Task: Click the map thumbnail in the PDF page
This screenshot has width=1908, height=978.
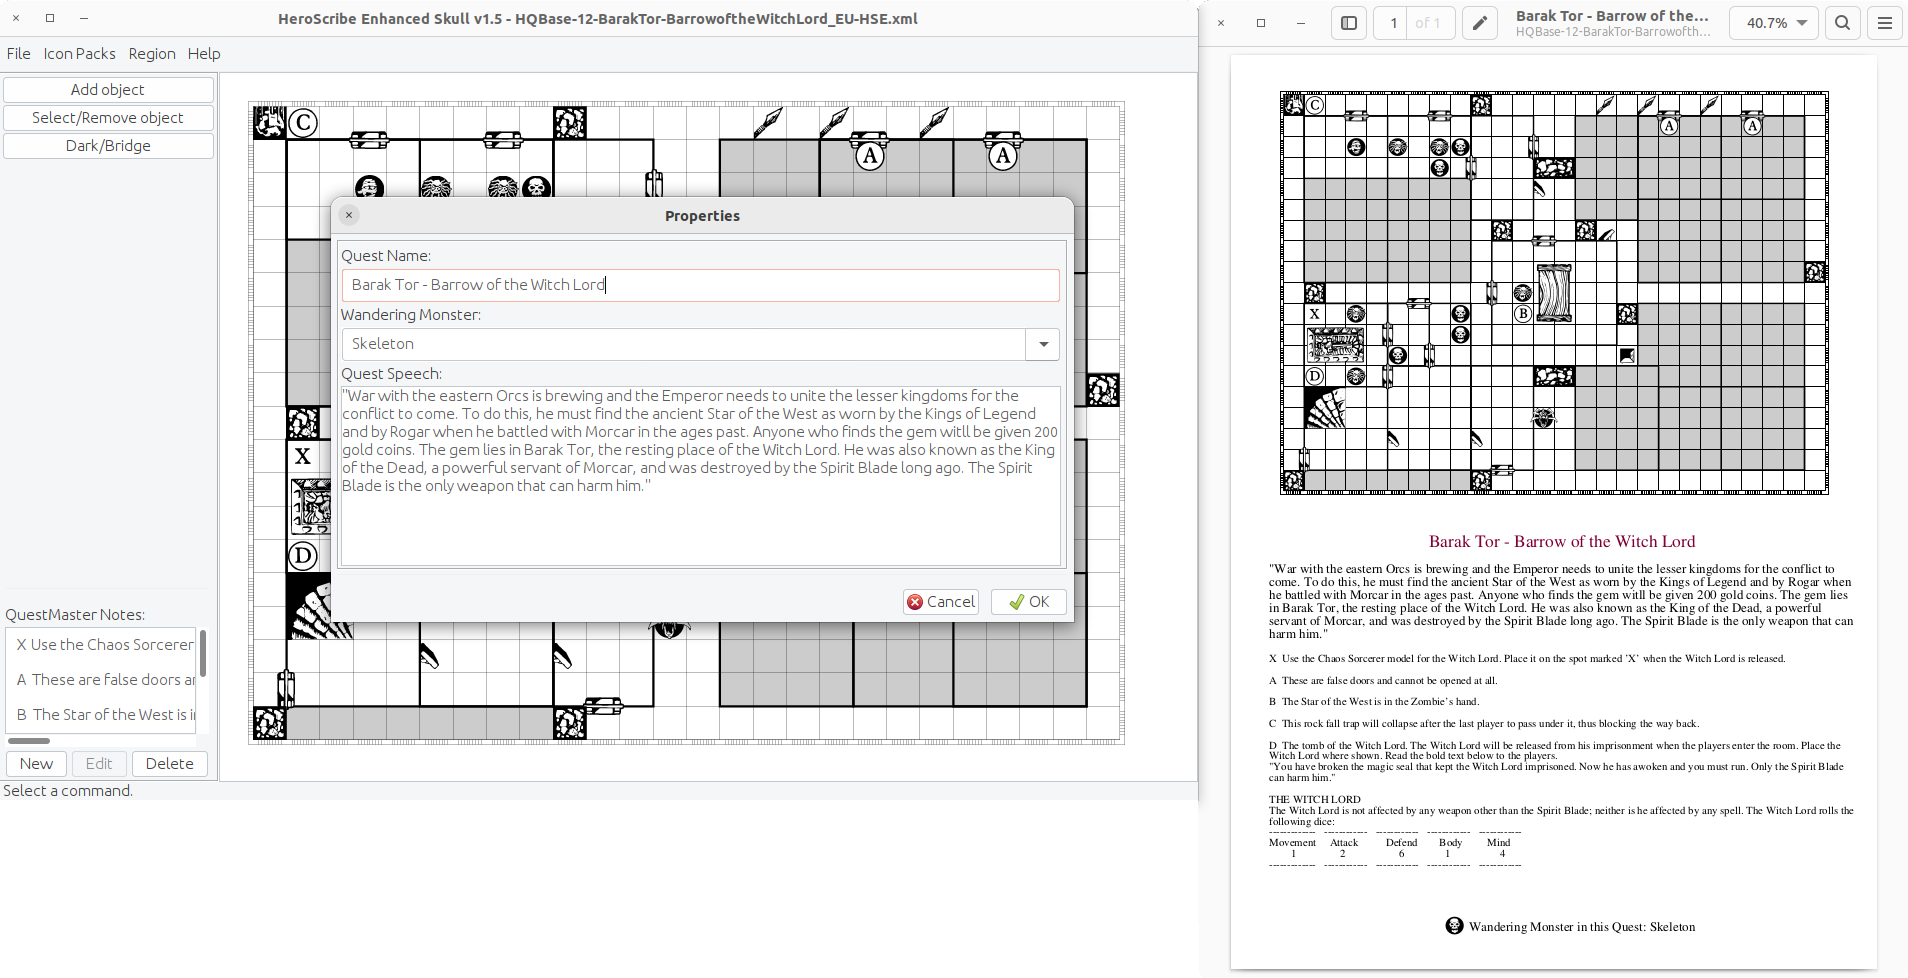Action: tap(1554, 293)
